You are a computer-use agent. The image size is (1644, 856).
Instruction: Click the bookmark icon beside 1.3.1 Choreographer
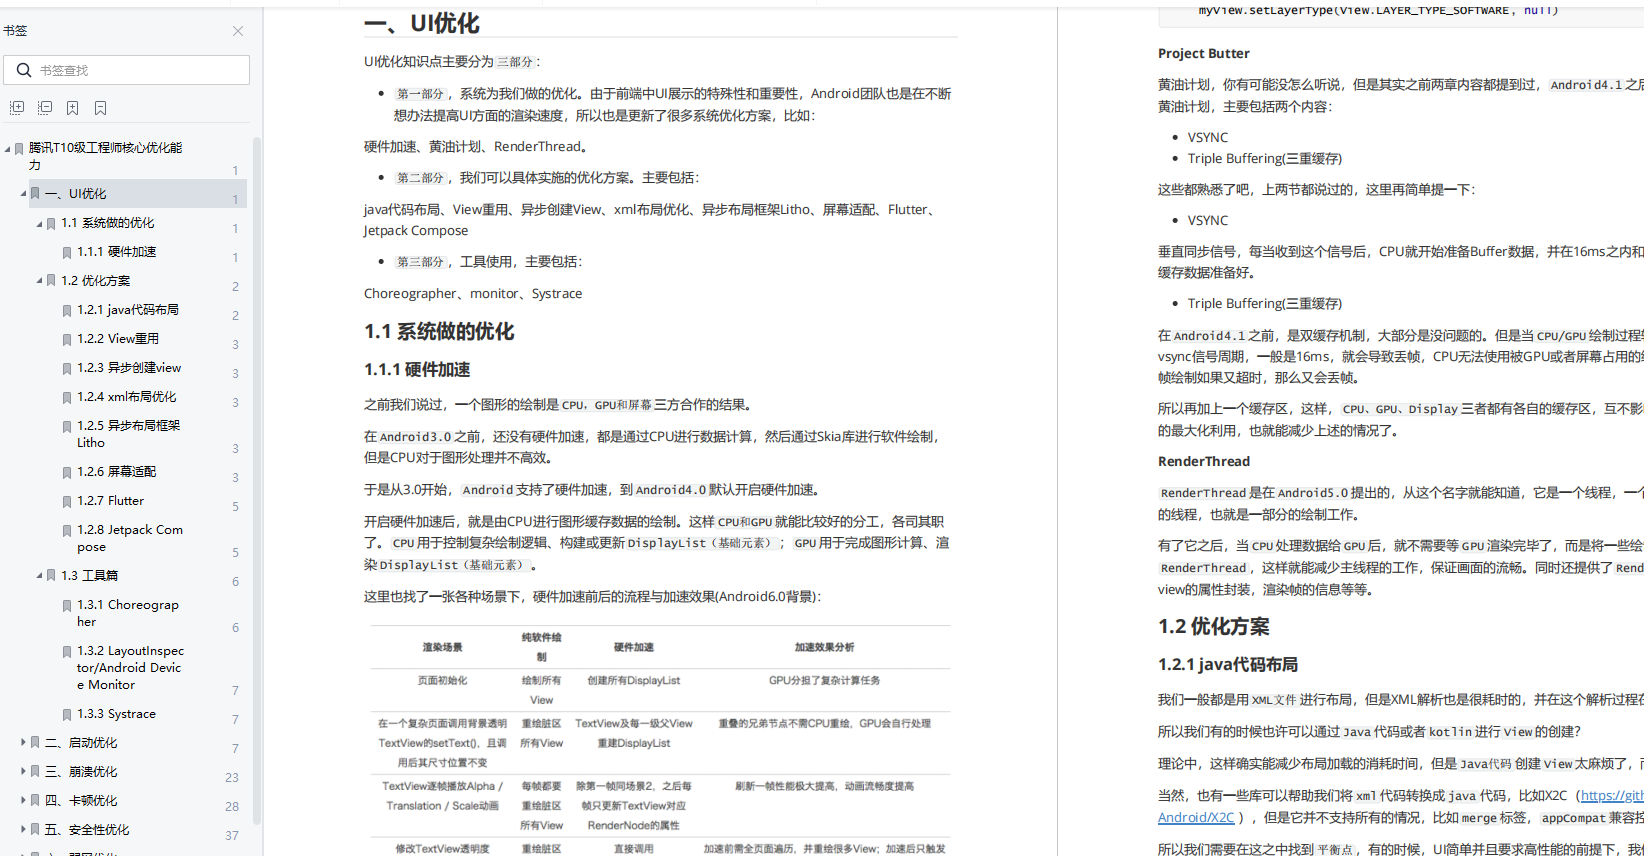(x=67, y=606)
